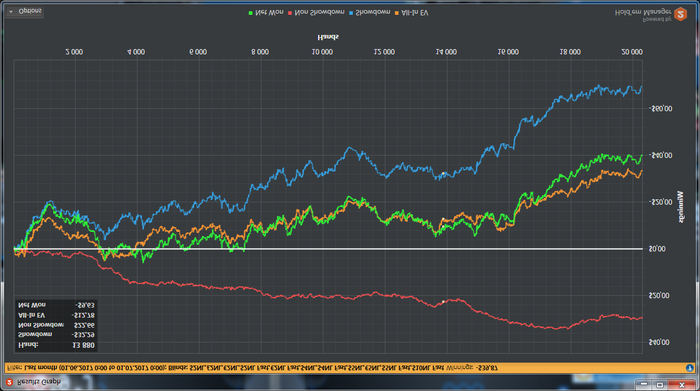Click the blue Showdown legend swatch
This screenshot has height=391, width=700.
click(x=351, y=13)
